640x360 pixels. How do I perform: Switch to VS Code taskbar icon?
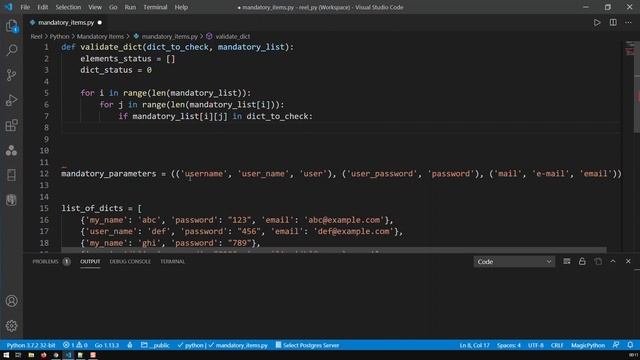coord(68,355)
